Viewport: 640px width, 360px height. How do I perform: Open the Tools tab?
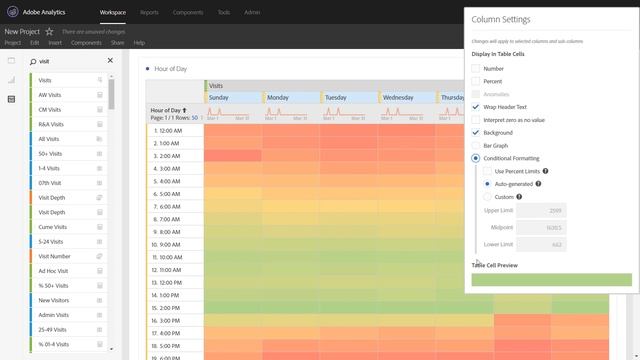224,12
